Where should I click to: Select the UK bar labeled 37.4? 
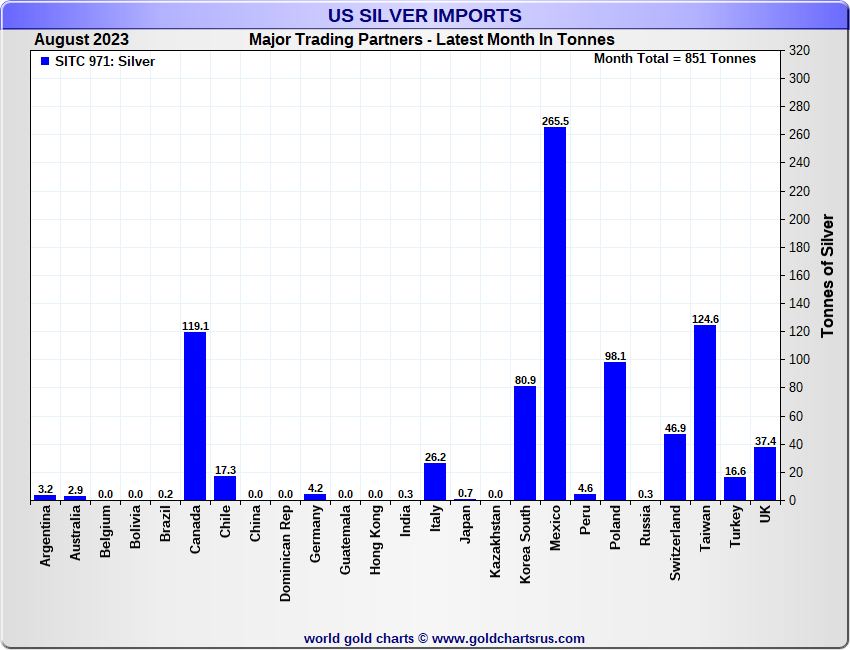tap(765, 474)
